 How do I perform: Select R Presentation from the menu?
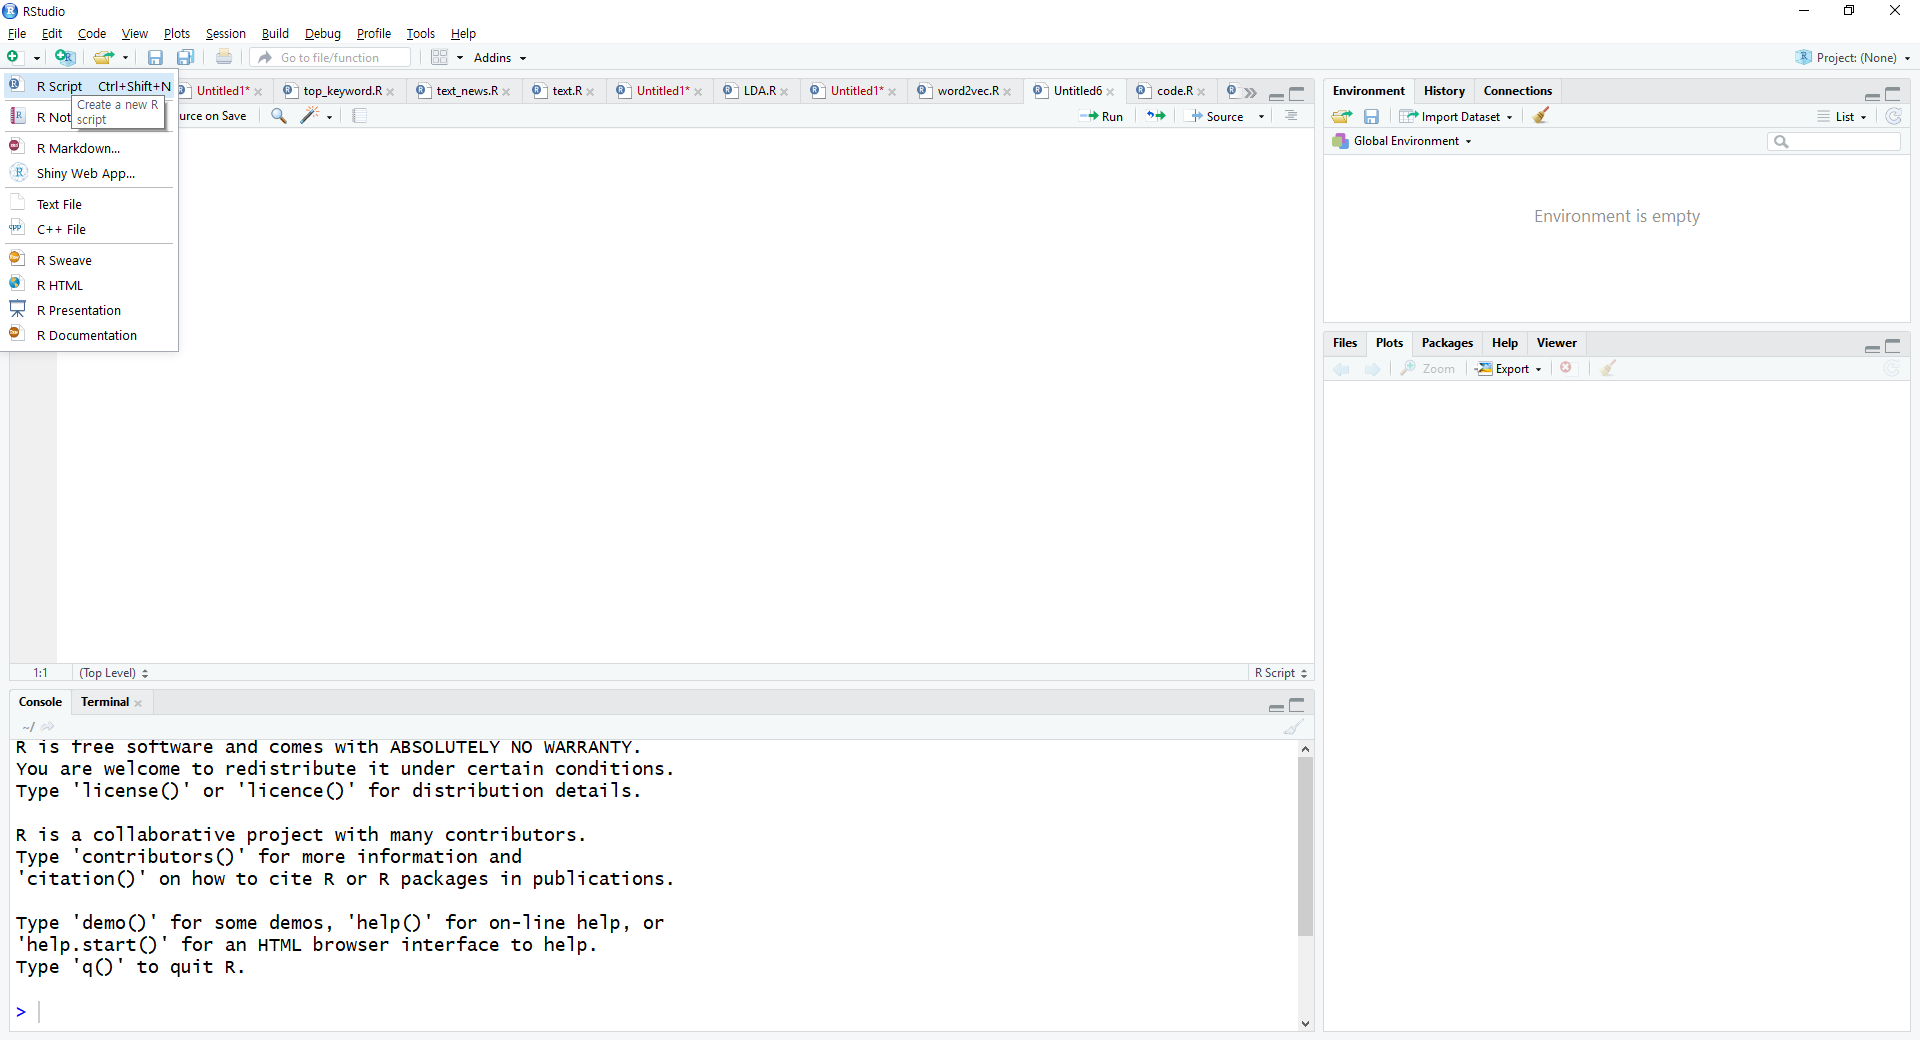(90, 310)
